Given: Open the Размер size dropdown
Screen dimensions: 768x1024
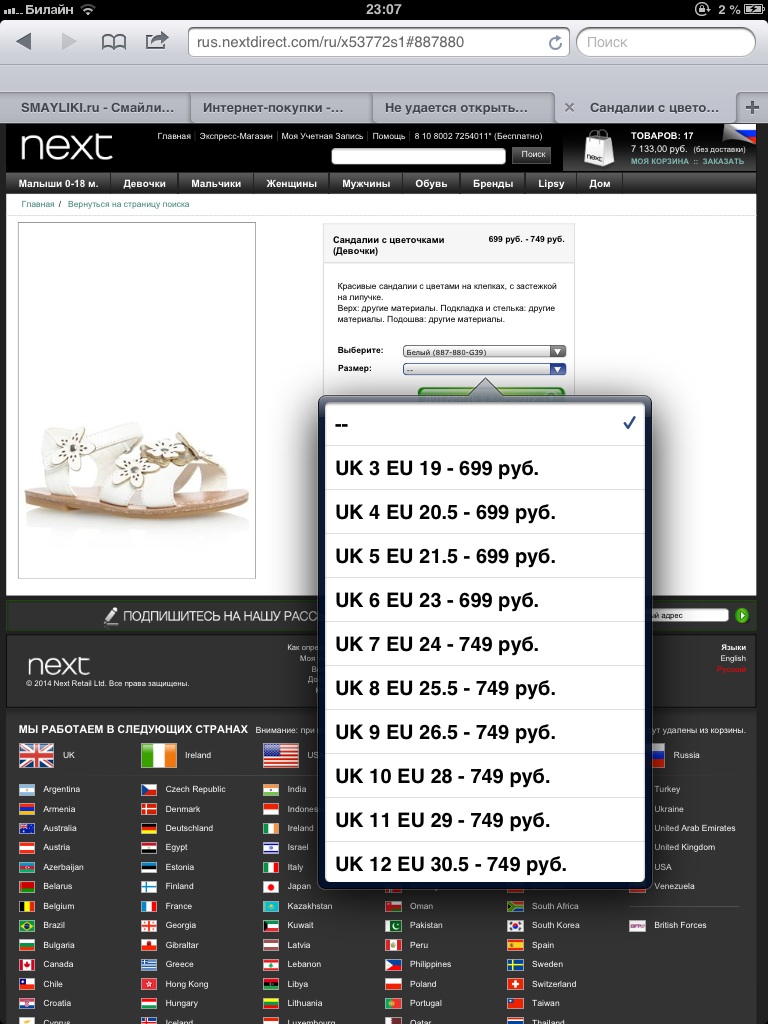Looking at the screenshot, I should (x=484, y=369).
